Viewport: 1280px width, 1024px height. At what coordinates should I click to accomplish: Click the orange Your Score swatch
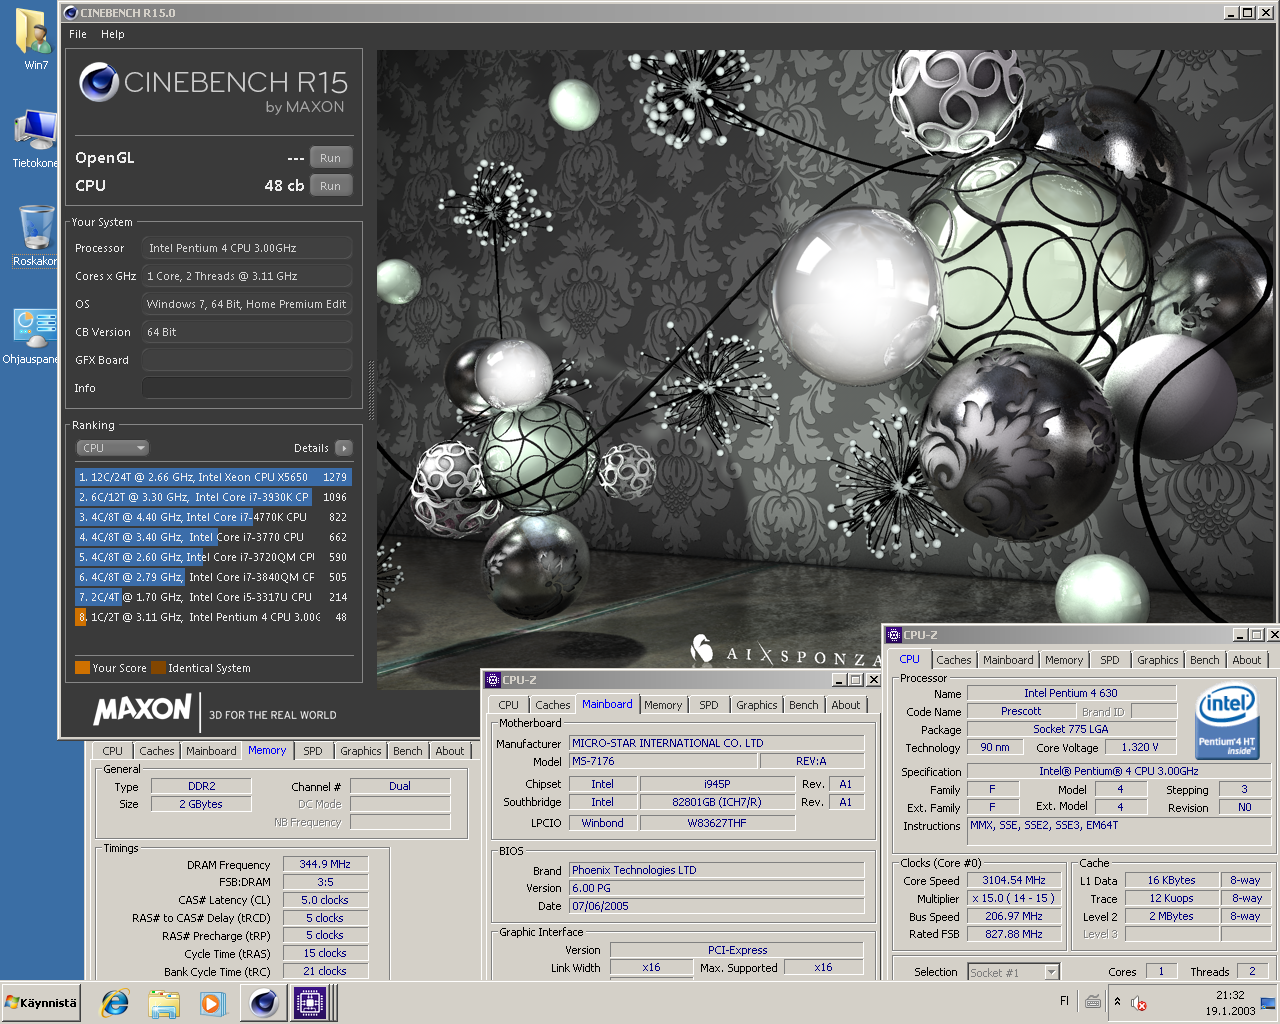82,668
